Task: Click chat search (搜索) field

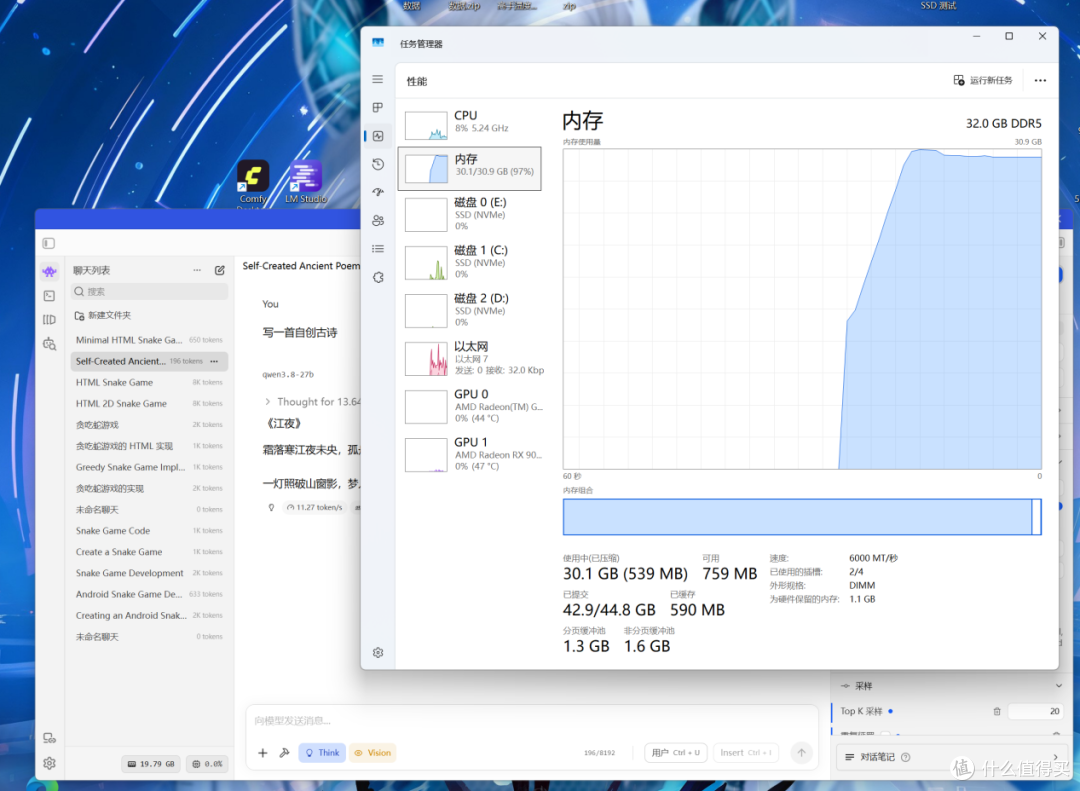Action: (x=149, y=291)
